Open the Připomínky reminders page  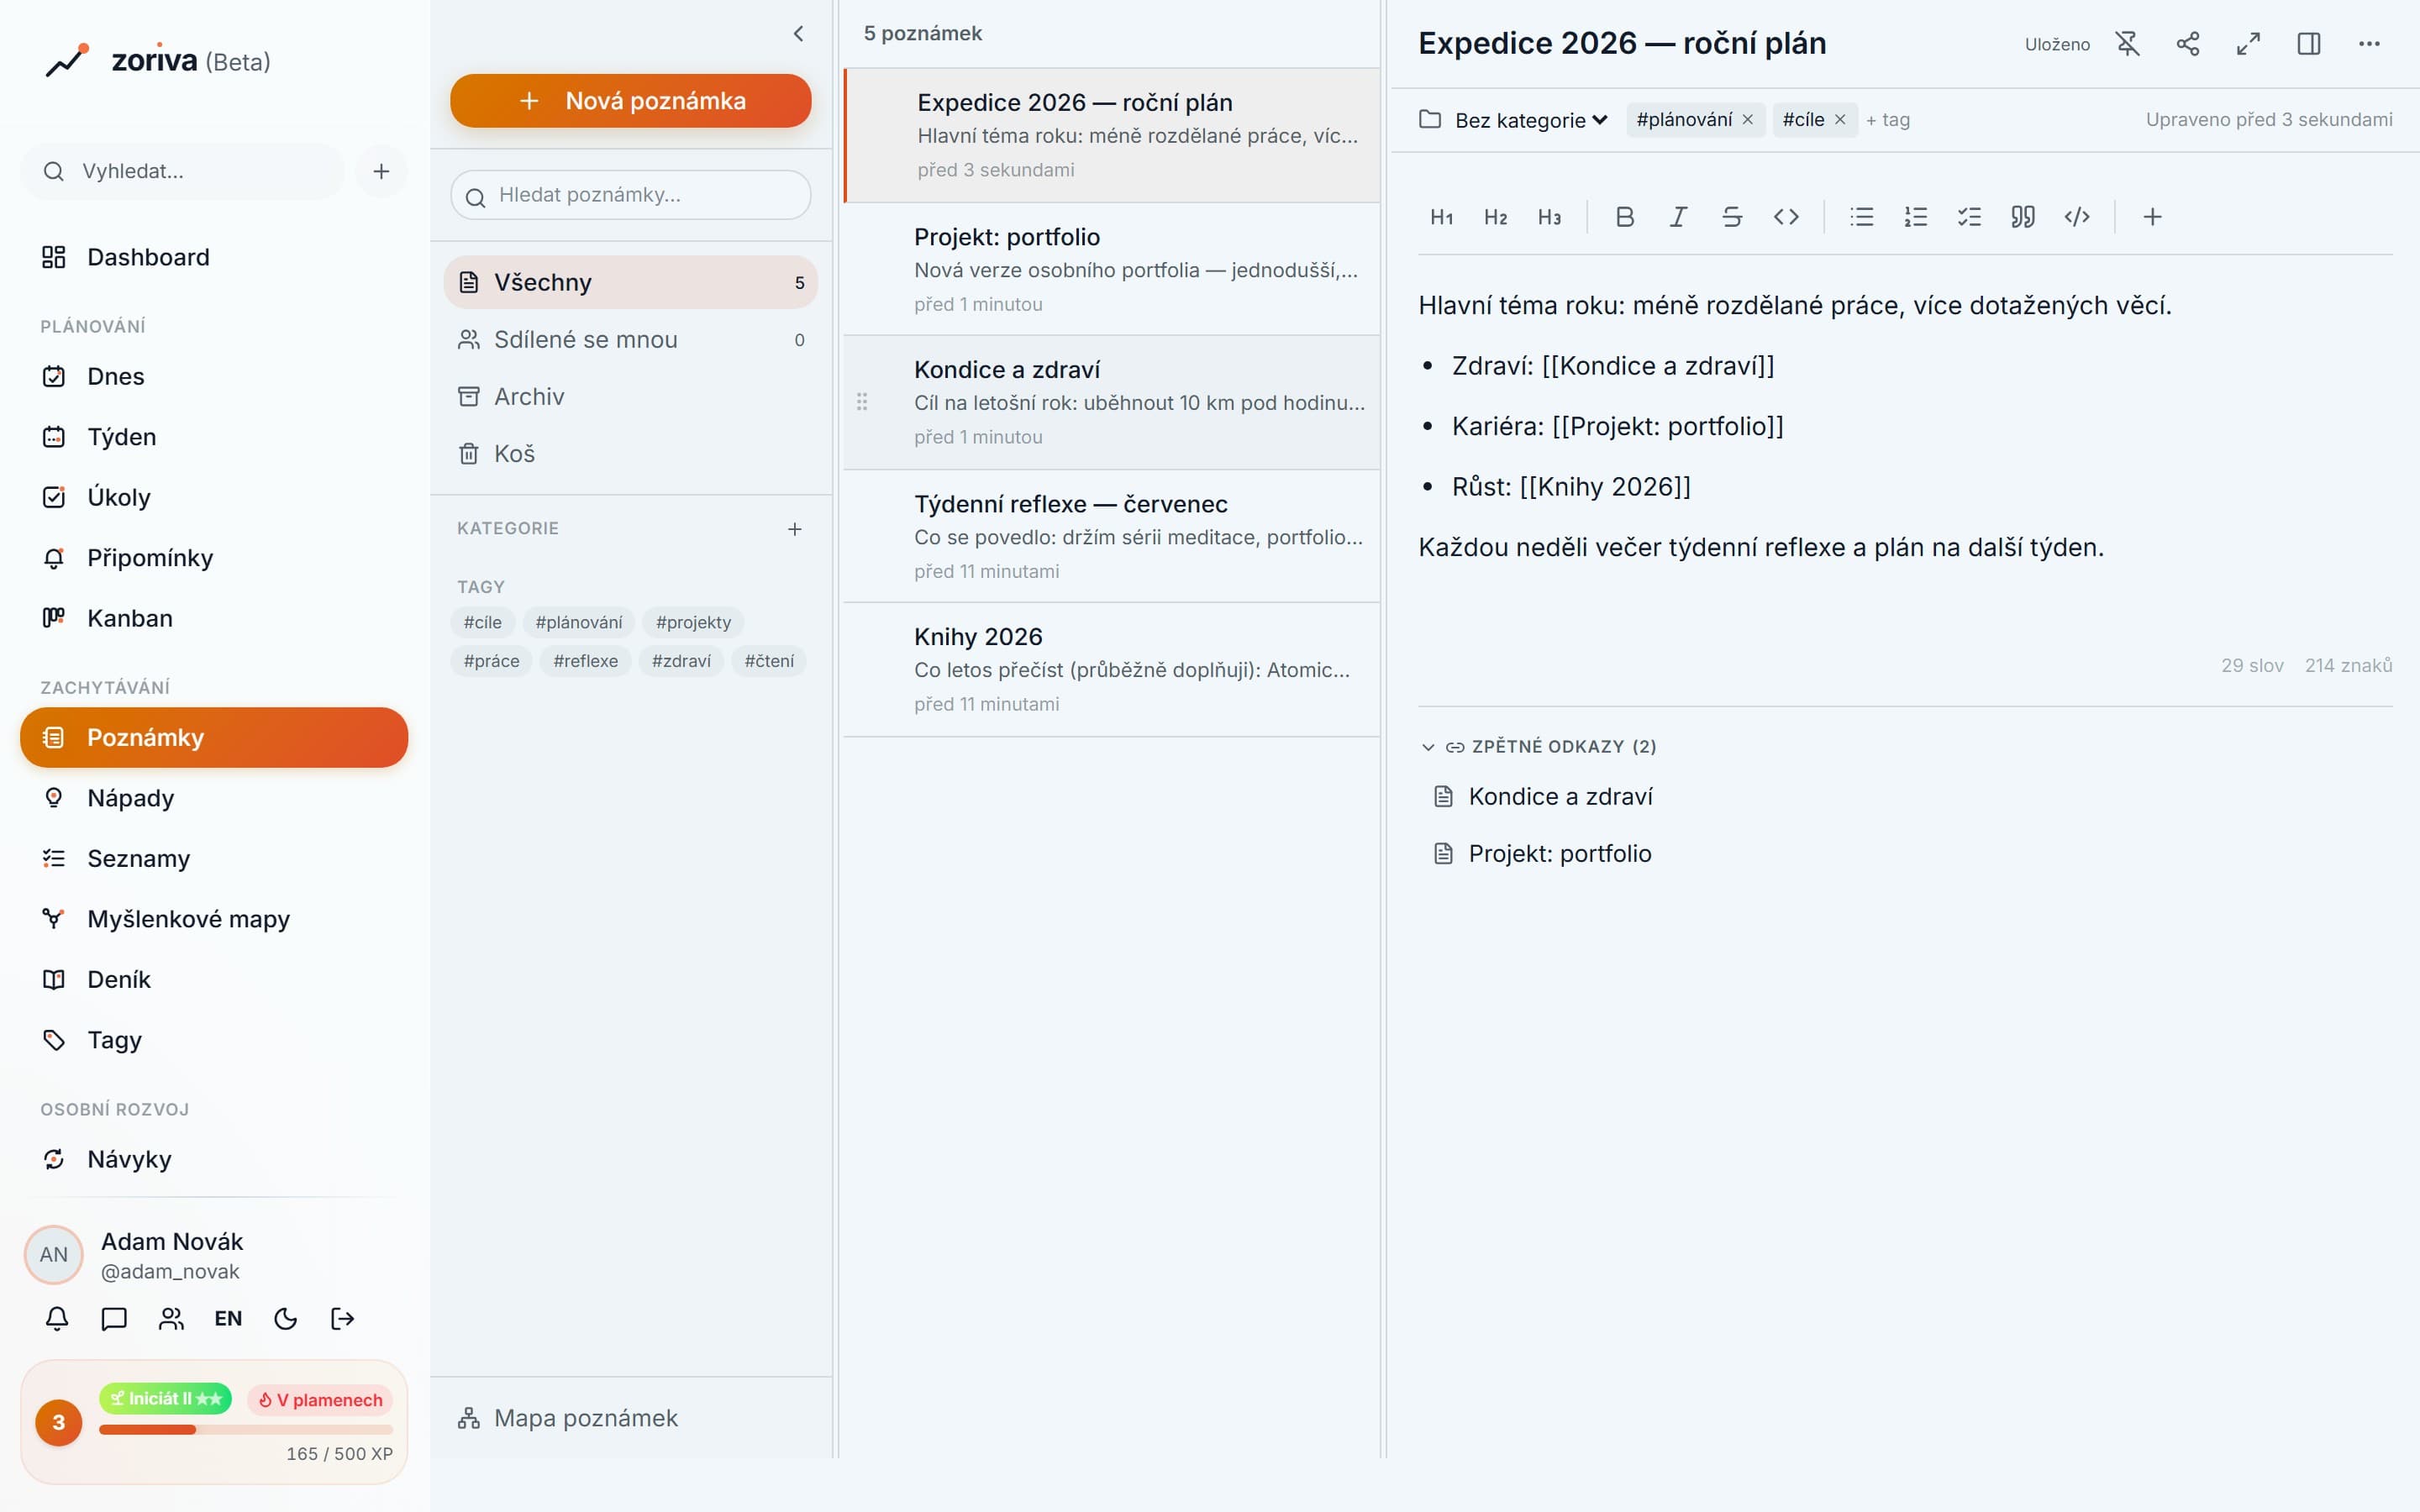214,558
